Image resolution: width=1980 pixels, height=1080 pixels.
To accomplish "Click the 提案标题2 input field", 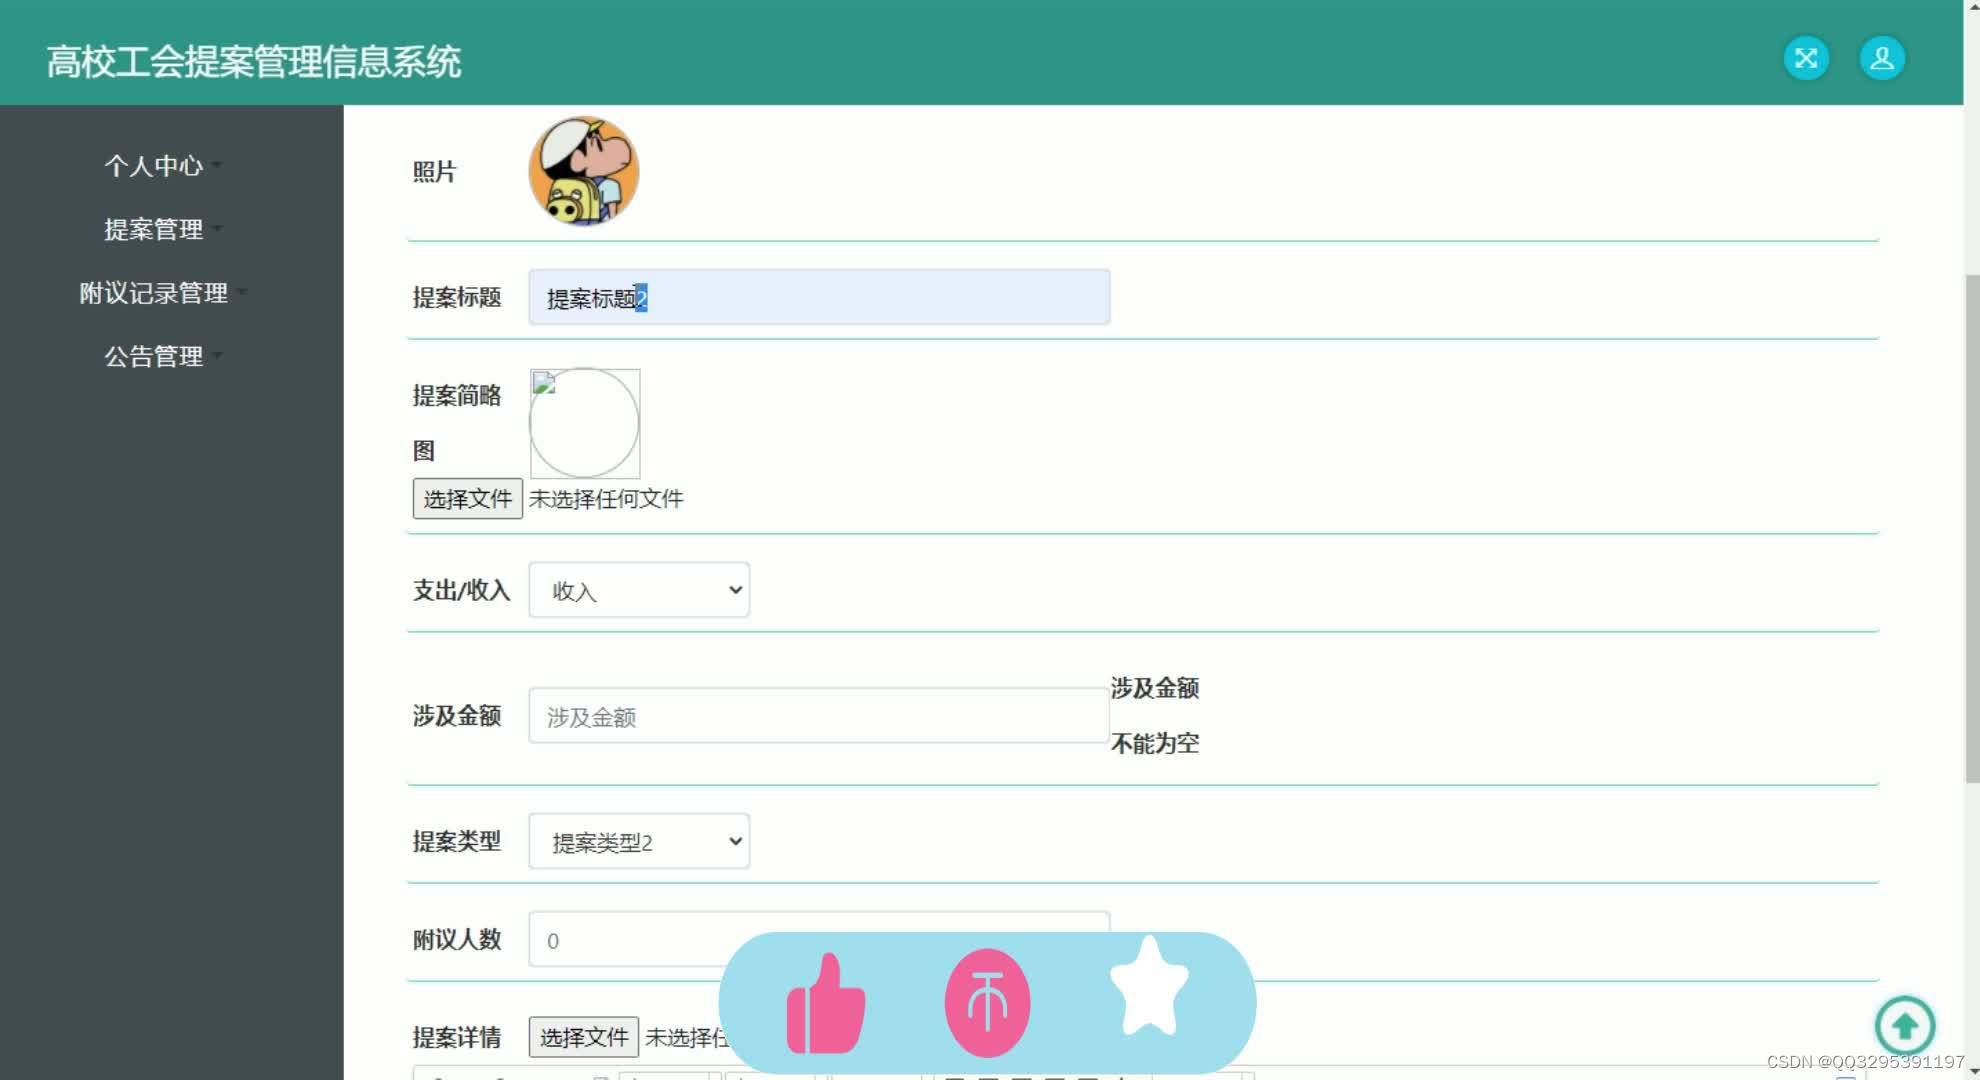I will pyautogui.click(x=818, y=297).
